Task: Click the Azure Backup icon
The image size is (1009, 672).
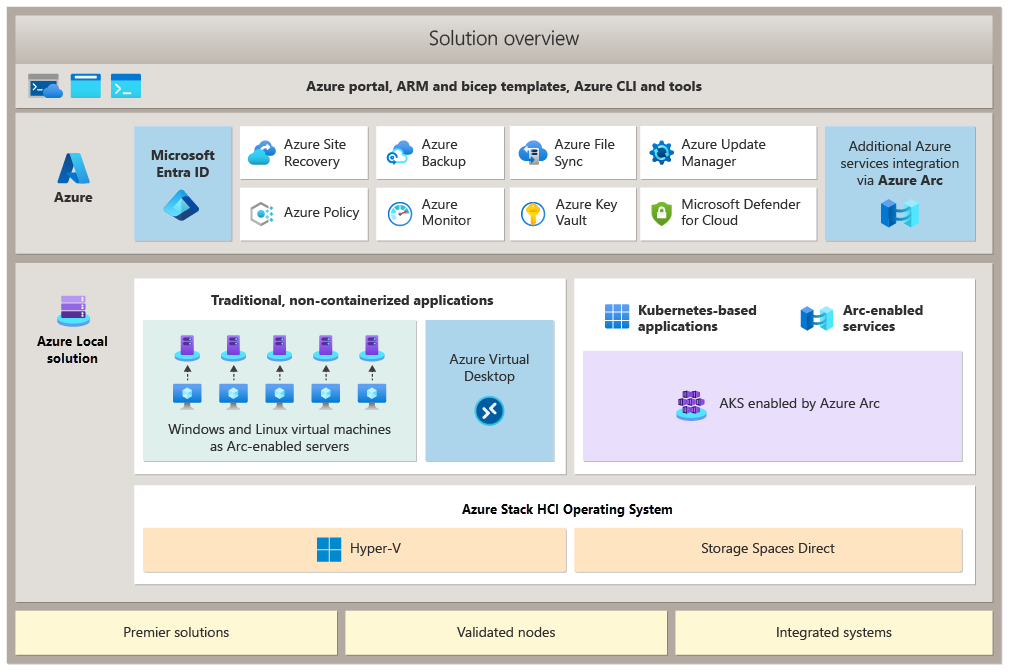Action: coord(400,153)
